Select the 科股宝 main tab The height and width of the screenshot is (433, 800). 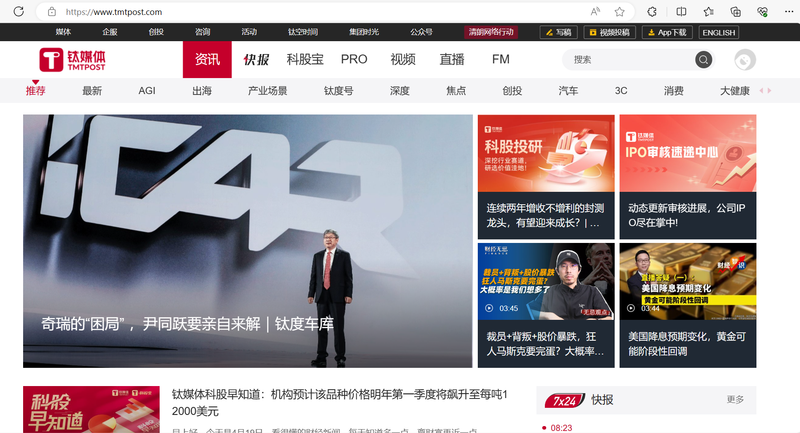coord(305,60)
